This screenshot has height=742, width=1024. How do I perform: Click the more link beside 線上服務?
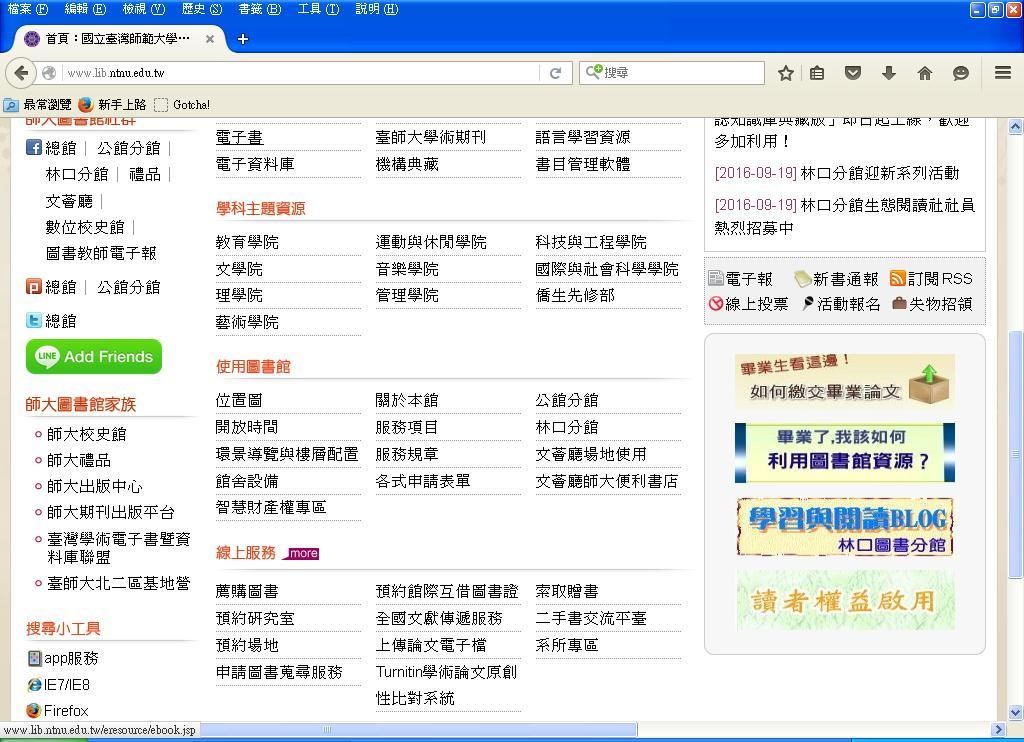[x=302, y=553]
